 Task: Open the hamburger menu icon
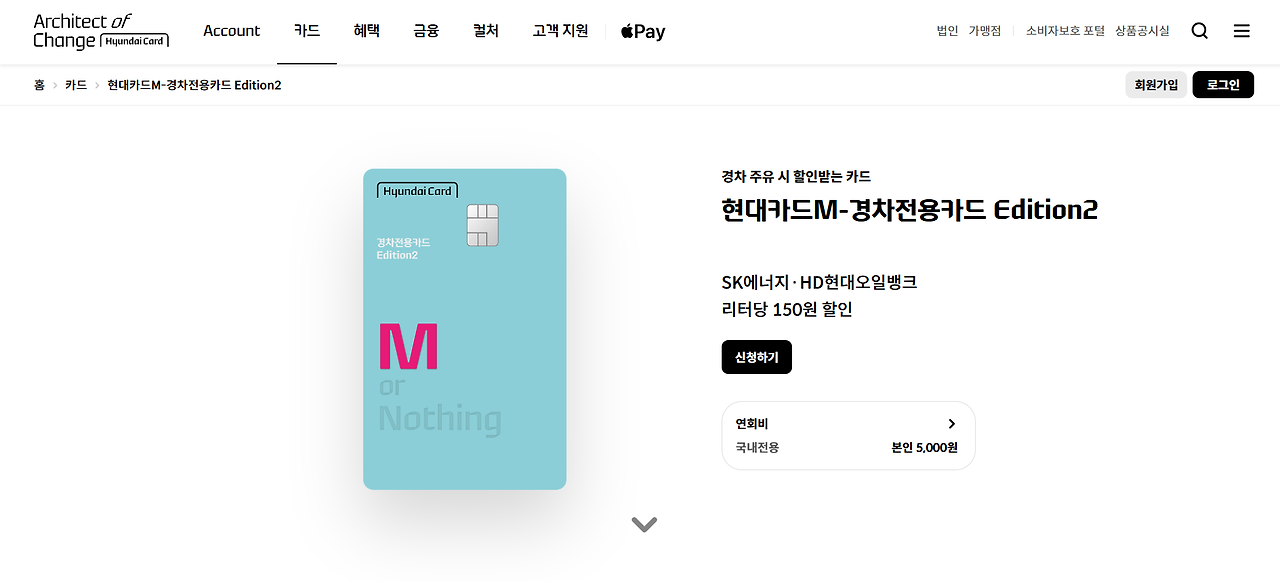(x=1242, y=31)
